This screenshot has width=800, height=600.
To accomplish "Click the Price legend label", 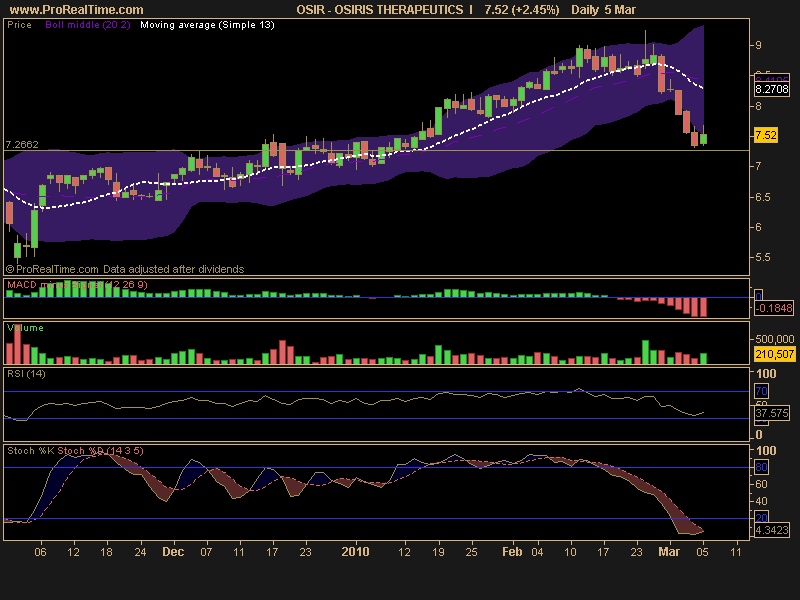I will coord(19,24).
